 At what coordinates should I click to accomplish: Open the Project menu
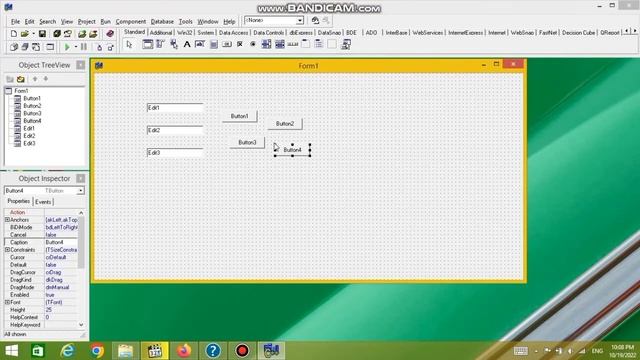click(87, 22)
